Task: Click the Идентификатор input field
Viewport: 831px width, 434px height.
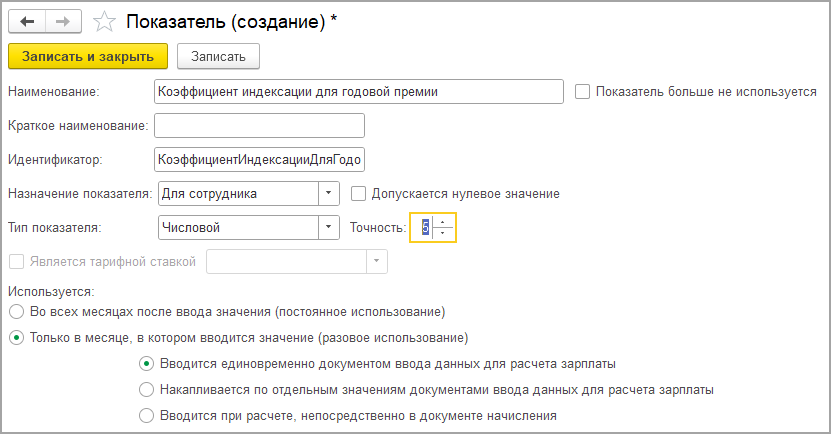Action: pos(259,159)
